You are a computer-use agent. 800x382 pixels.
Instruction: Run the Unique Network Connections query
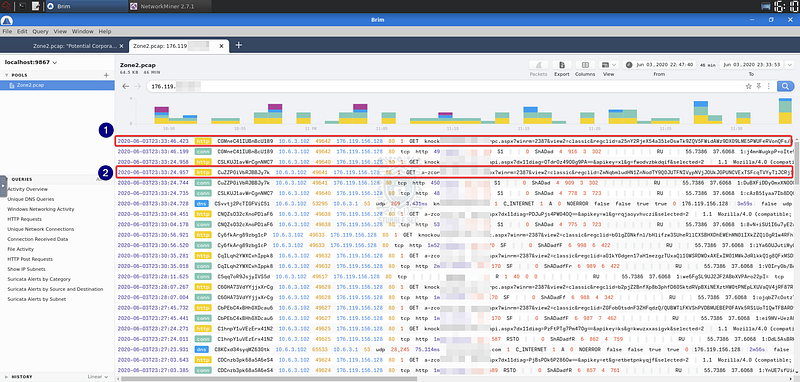(41, 229)
